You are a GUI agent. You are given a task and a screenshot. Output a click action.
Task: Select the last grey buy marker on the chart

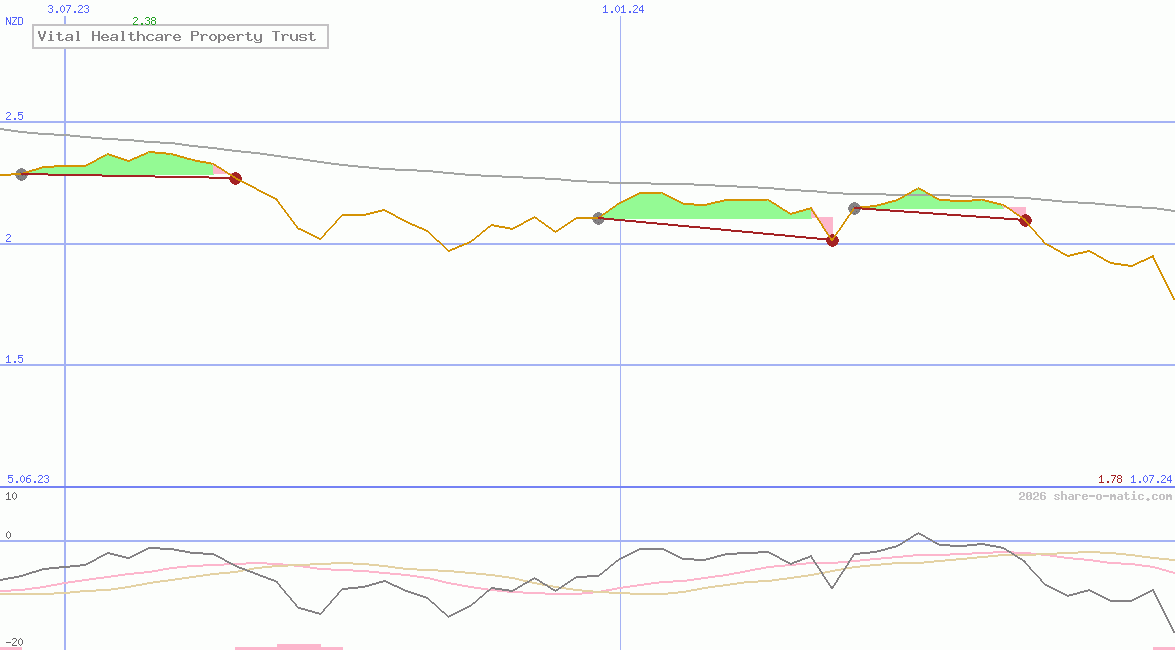coord(854,208)
